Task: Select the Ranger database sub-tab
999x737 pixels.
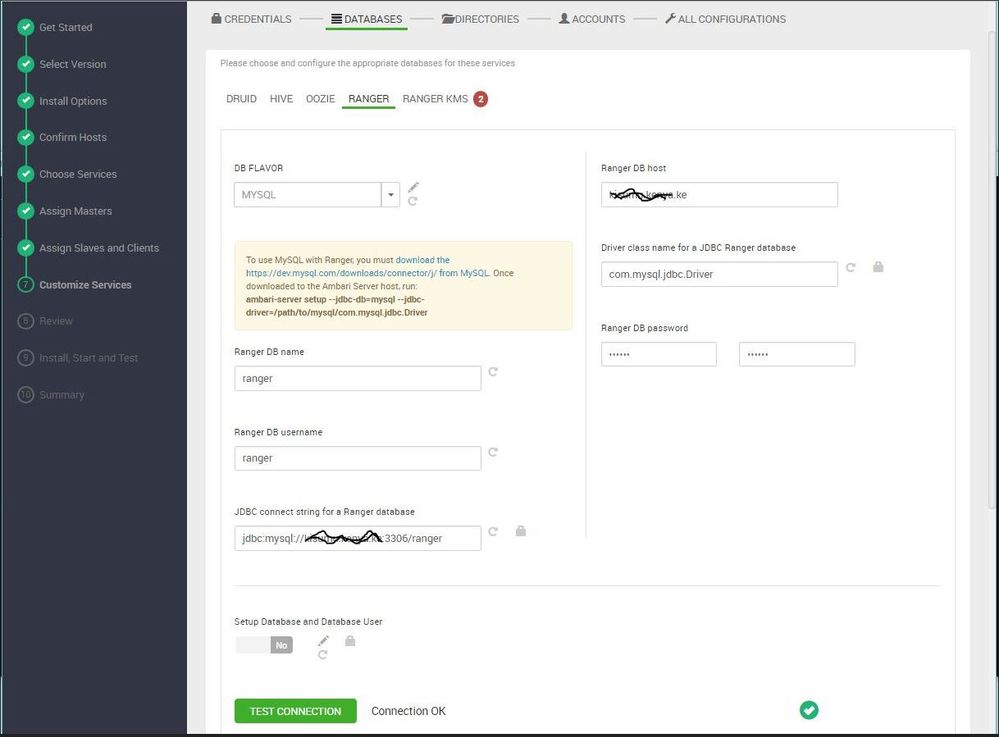Action: pos(368,99)
